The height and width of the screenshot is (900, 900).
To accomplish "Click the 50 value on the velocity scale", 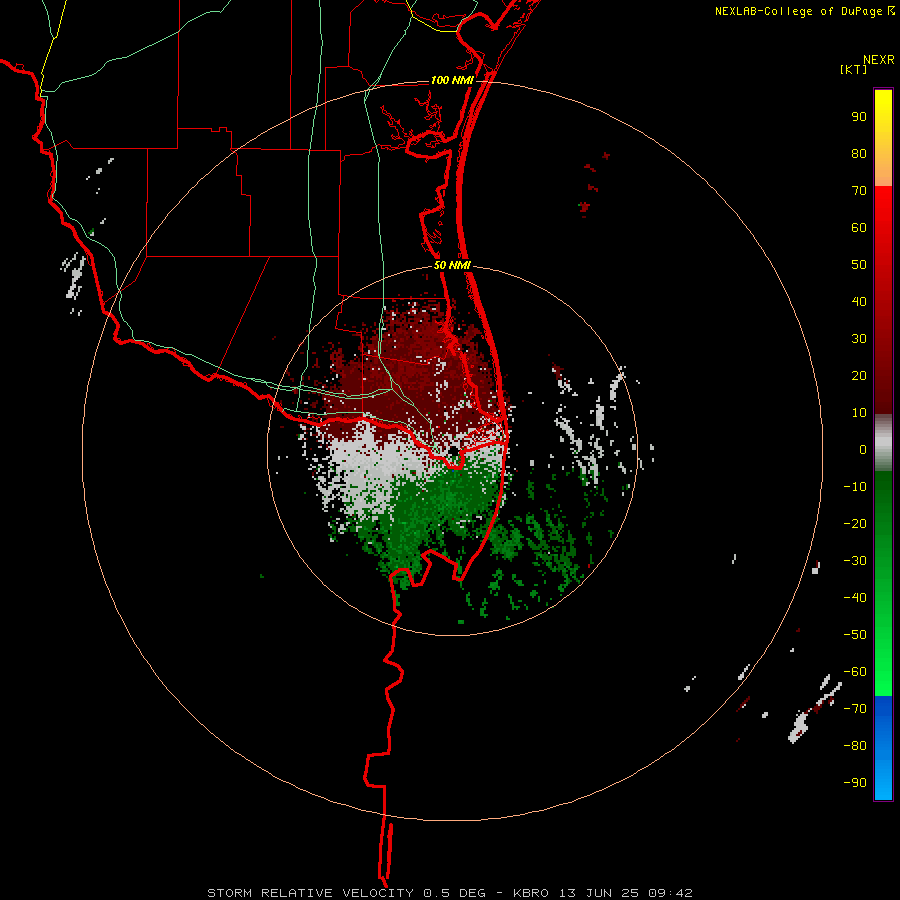I will tap(859, 265).
